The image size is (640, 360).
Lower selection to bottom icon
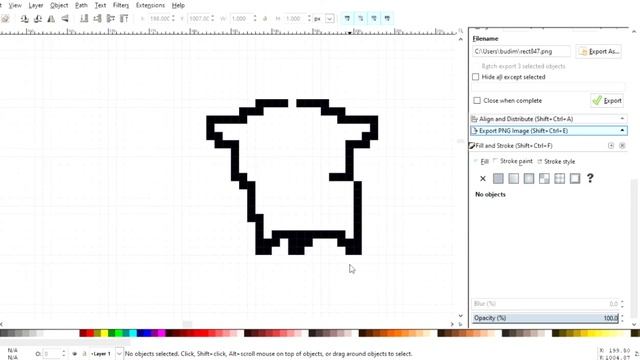[84, 18]
